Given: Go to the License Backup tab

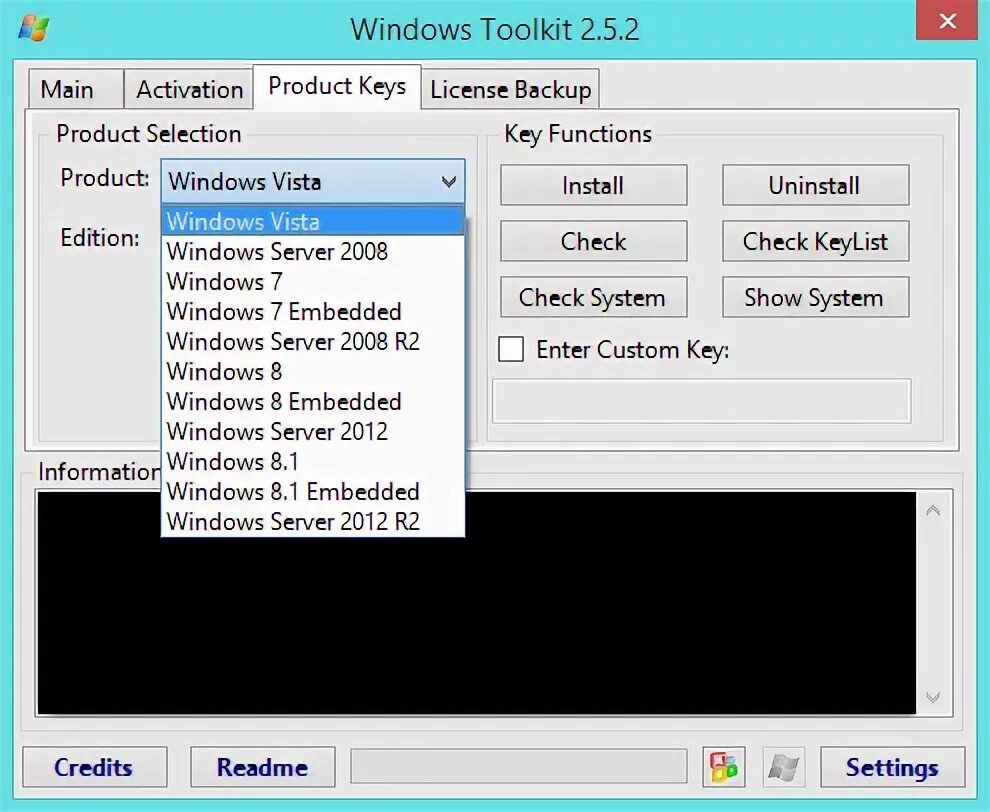Looking at the screenshot, I should [x=510, y=89].
